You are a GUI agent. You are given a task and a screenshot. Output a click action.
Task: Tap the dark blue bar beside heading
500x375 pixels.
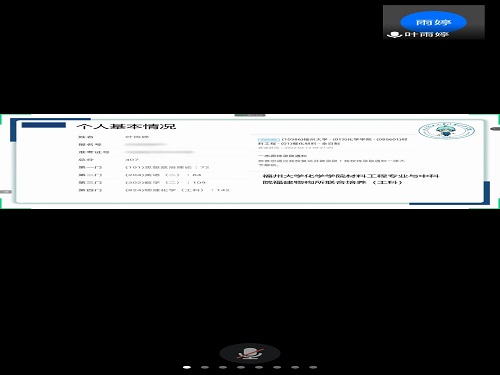[x=44, y=125]
